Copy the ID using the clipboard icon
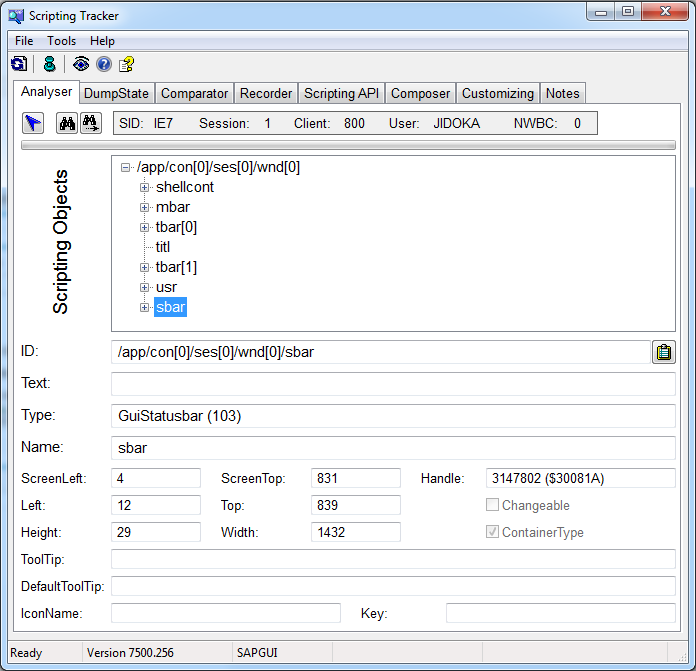 663,352
